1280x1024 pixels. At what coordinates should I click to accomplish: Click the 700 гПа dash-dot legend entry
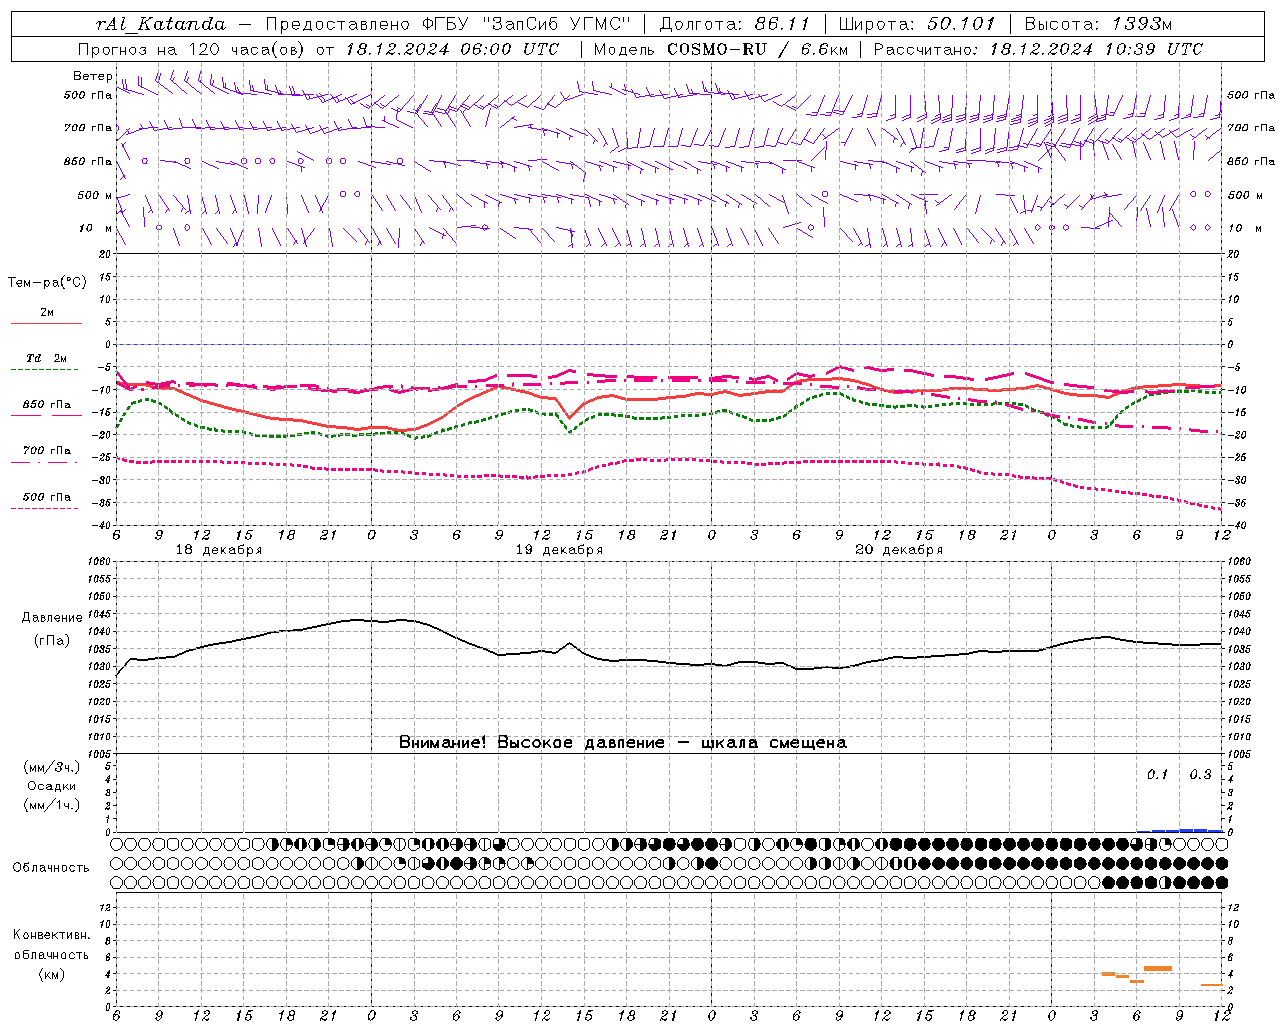46,451
